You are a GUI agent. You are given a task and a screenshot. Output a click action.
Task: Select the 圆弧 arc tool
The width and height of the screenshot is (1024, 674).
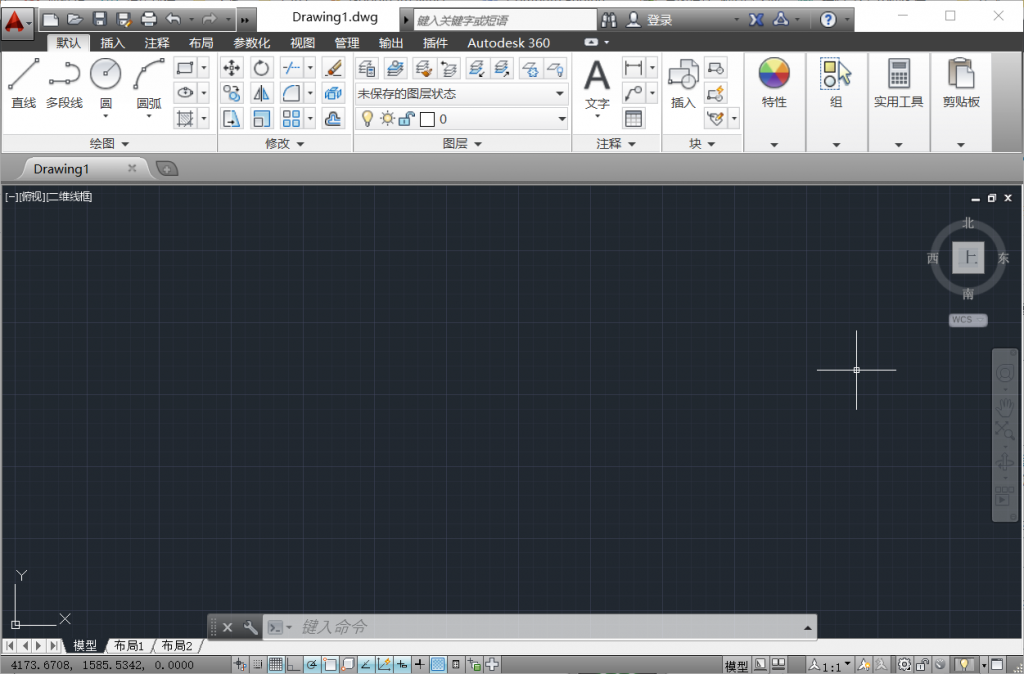[149, 83]
